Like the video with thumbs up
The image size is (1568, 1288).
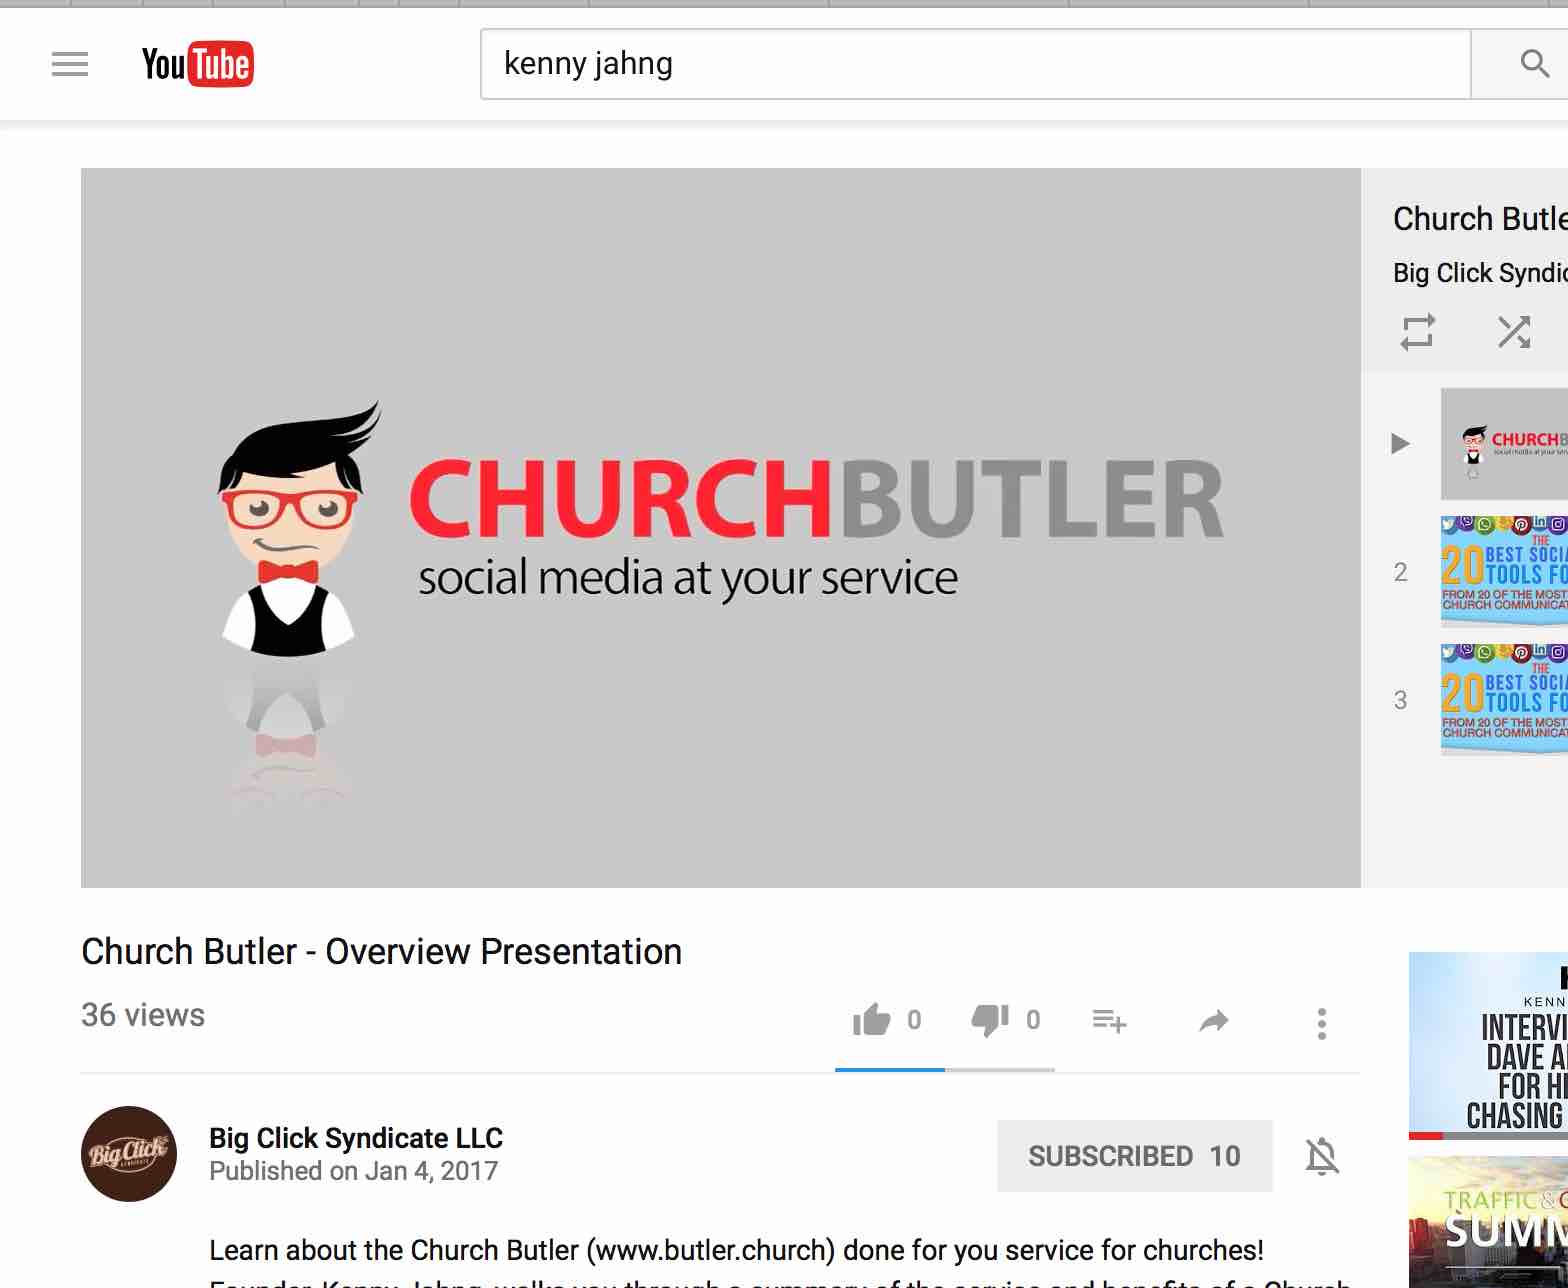click(x=871, y=1020)
